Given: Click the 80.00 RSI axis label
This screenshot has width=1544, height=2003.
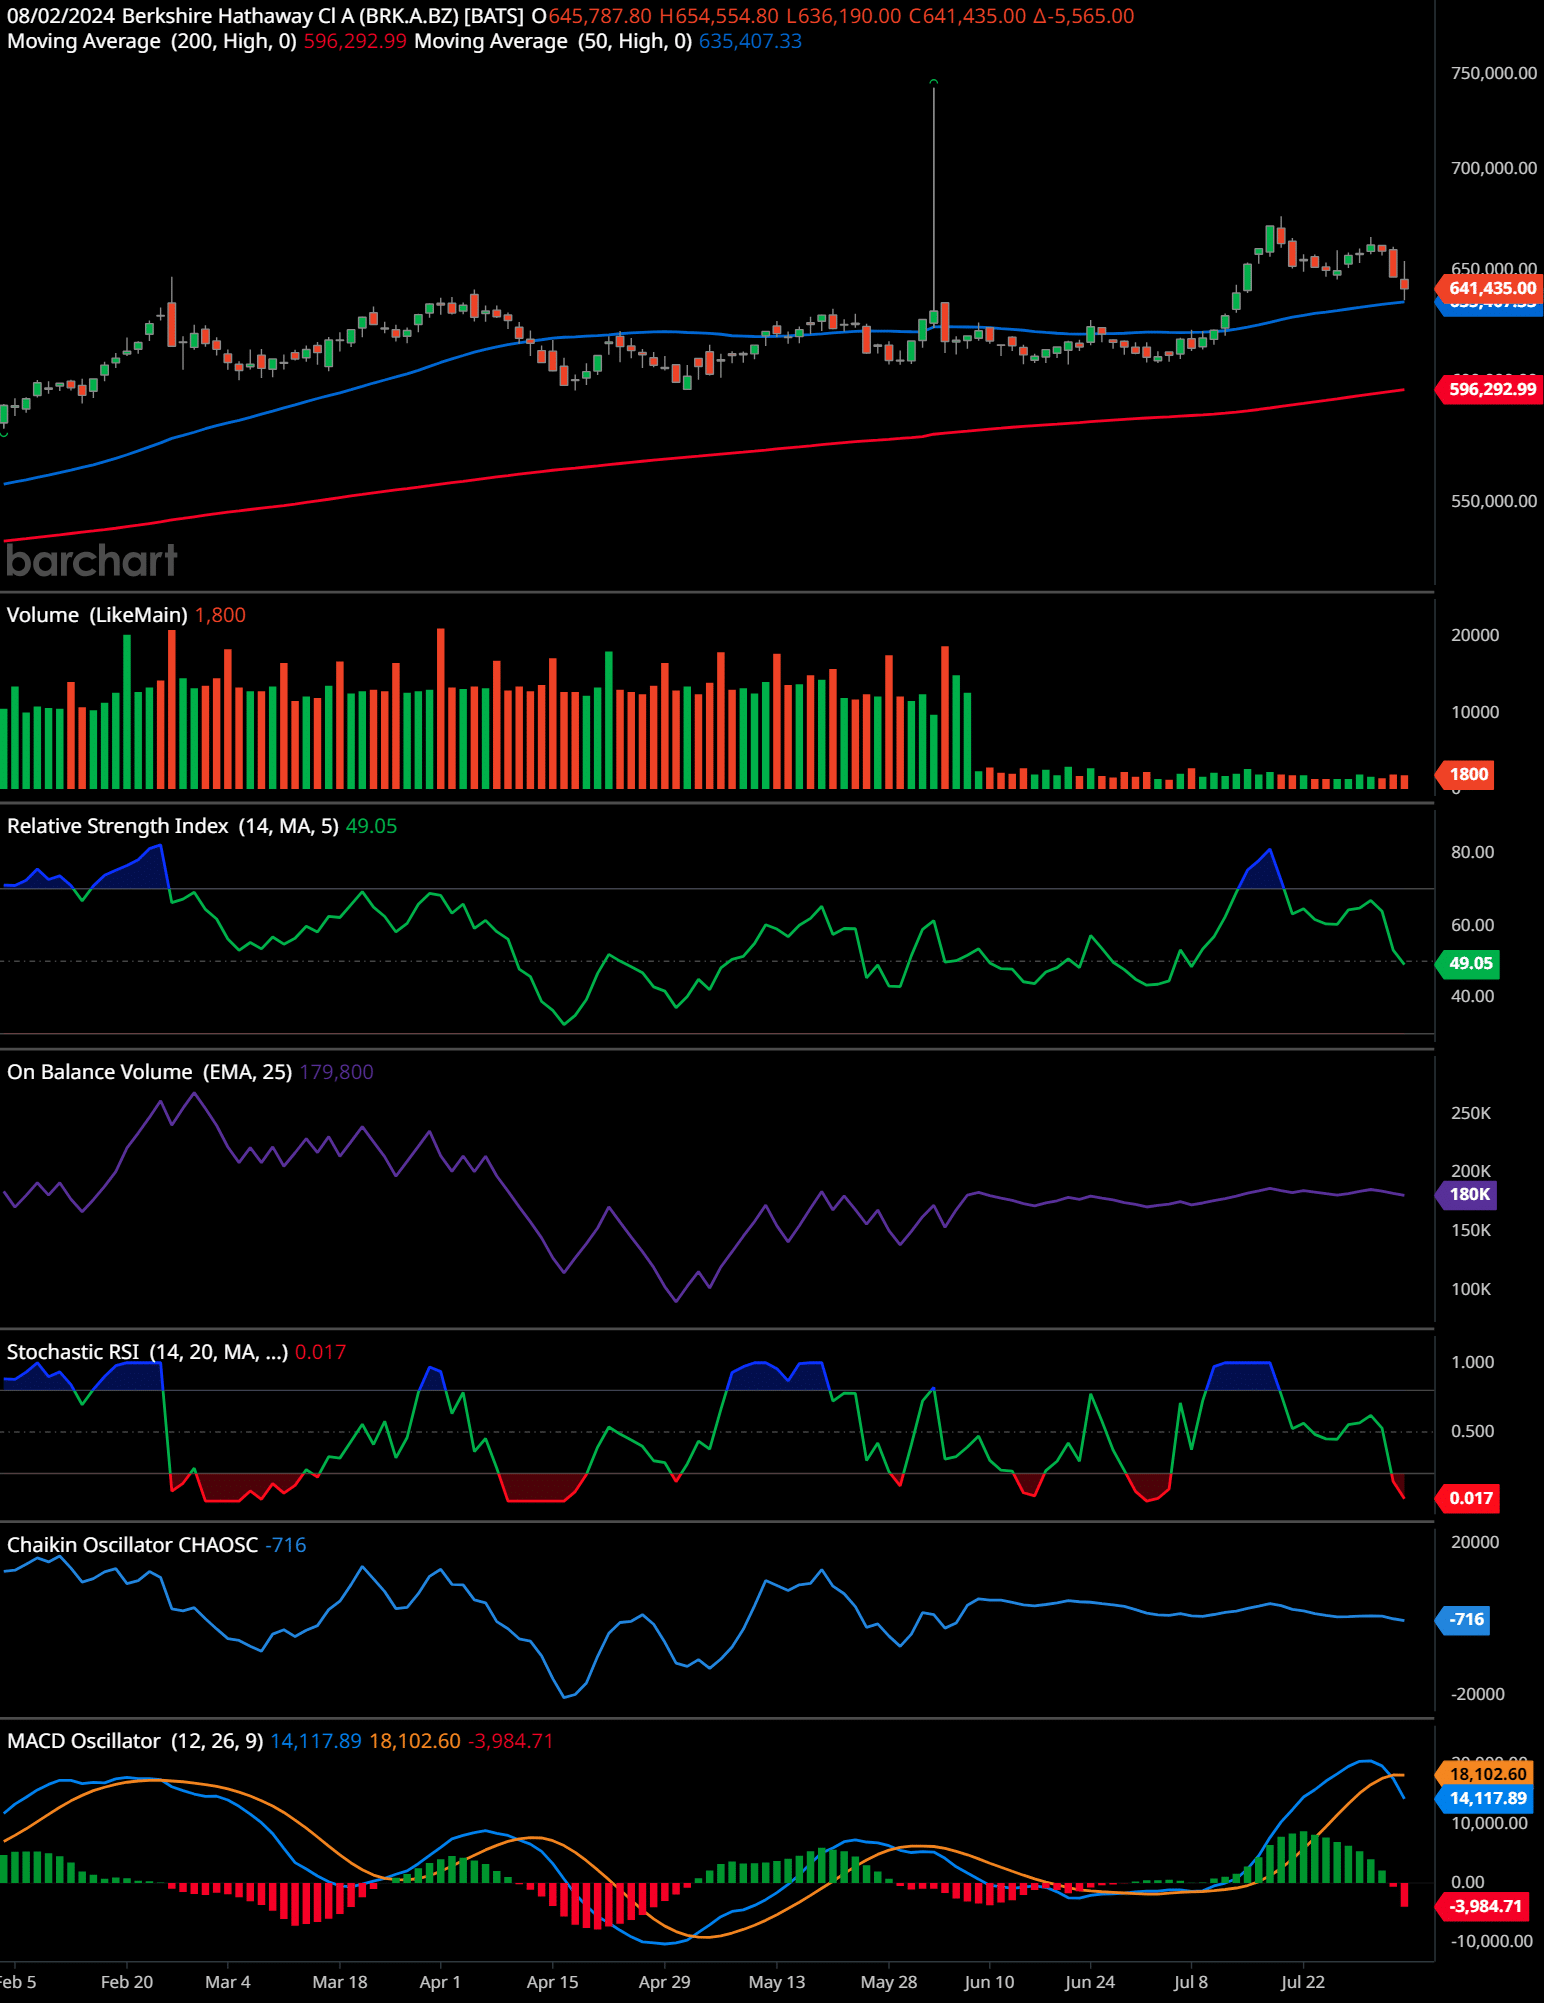Looking at the screenshot, I should 1472,852.
